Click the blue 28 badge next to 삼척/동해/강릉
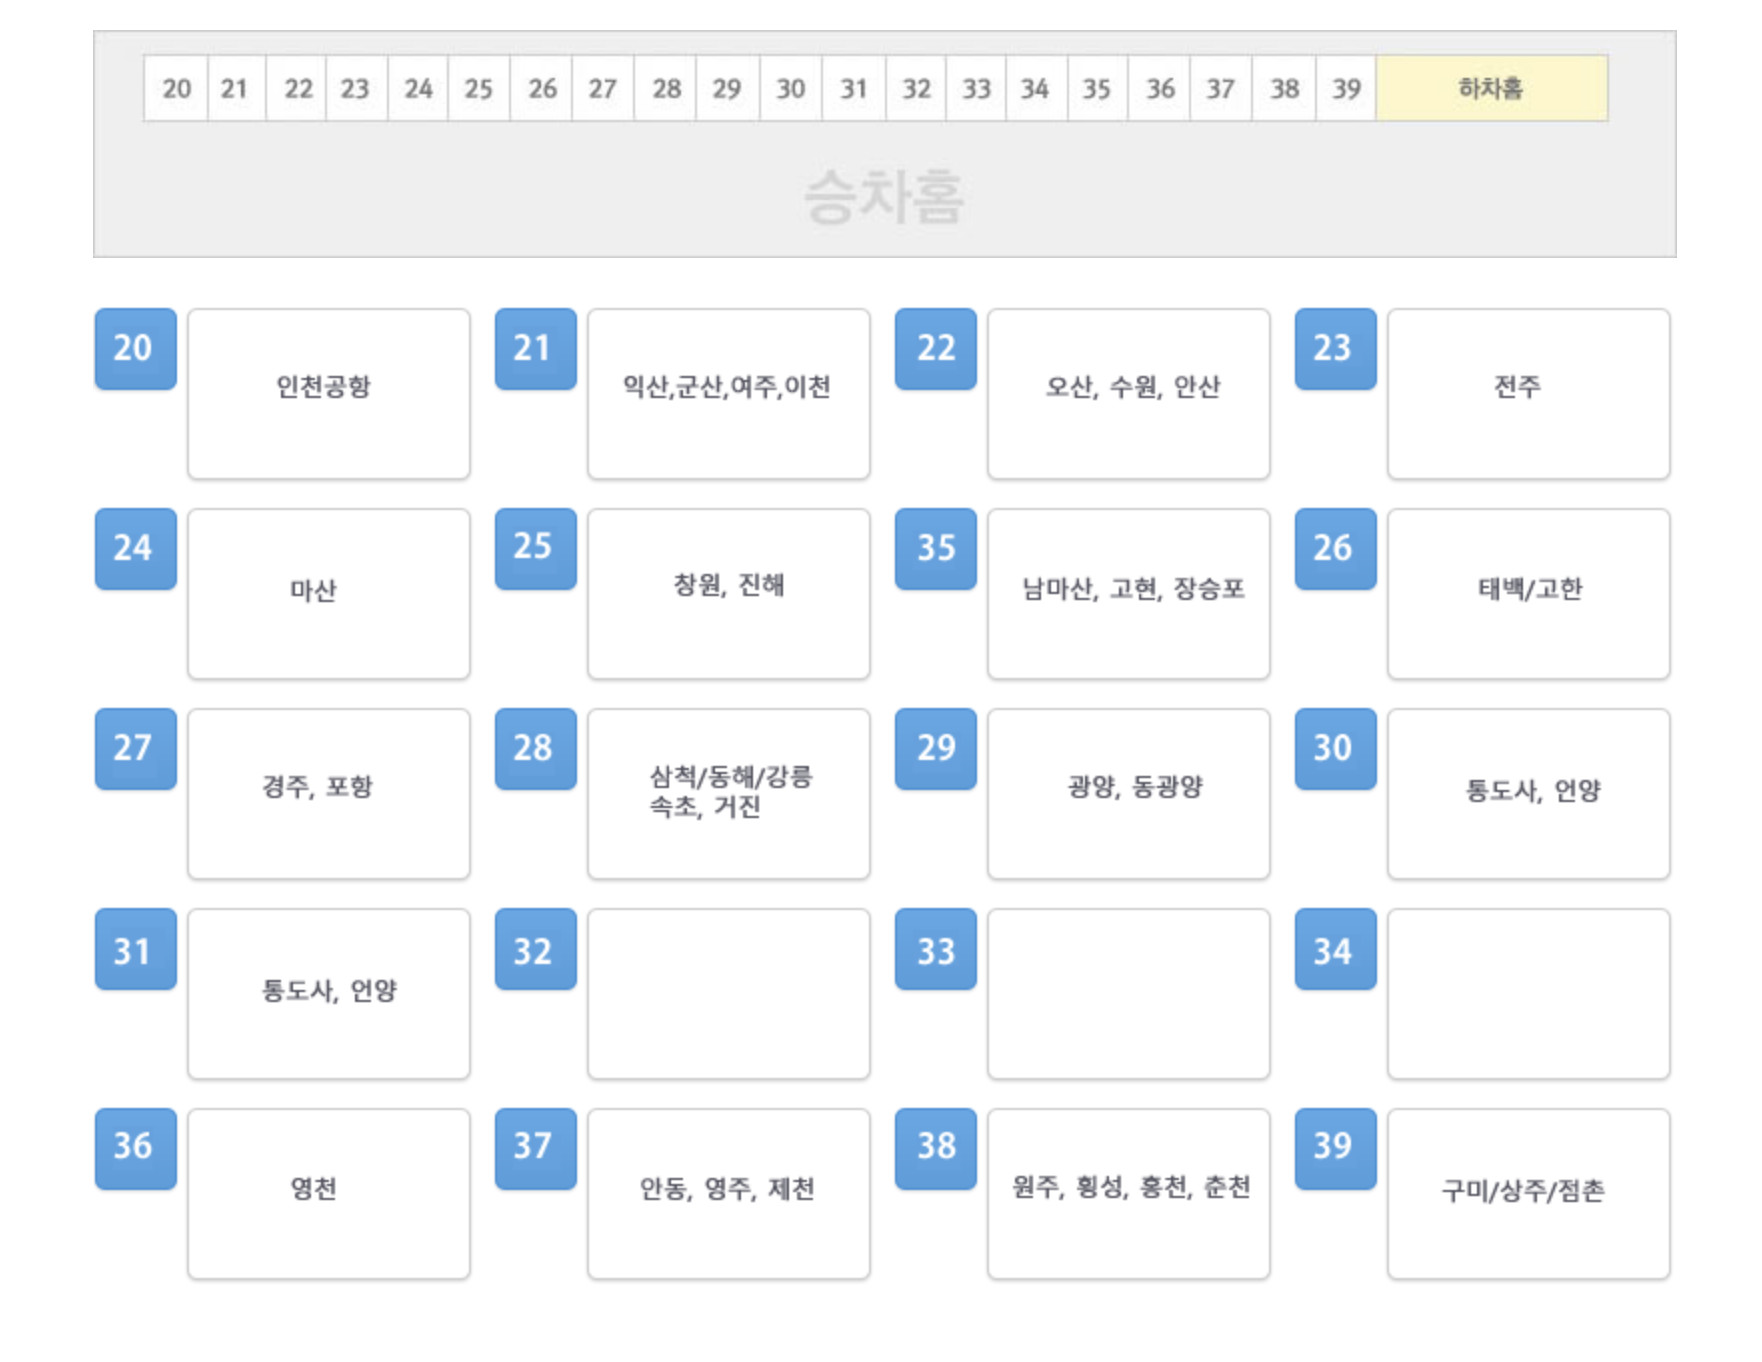The width and height of the screenshot is (1762, 1362). click(536, 750)
